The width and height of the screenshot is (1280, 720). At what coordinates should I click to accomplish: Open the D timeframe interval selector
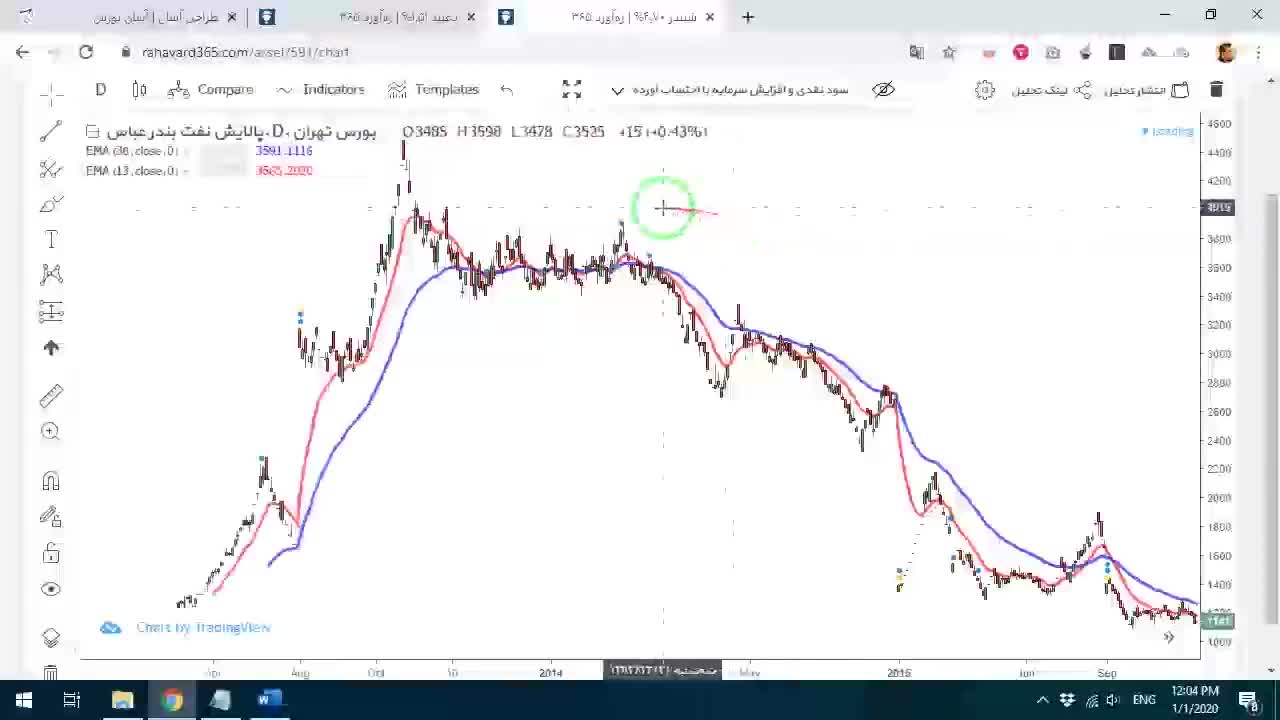pyautogui.click(x=100, y=90)
